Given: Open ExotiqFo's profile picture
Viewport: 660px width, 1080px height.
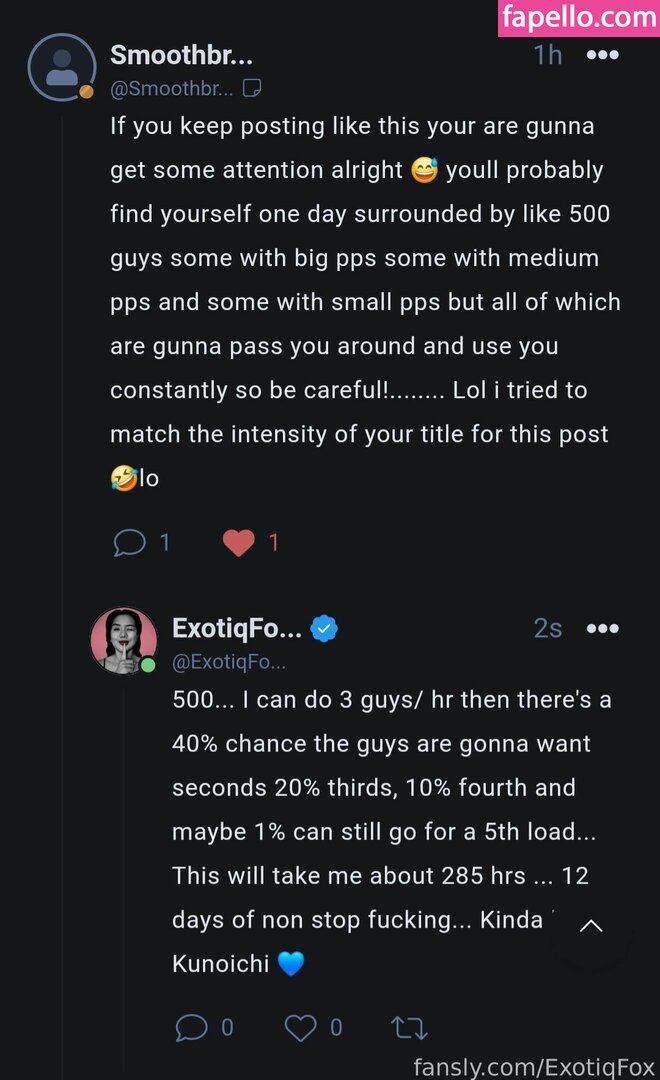Looking at the screenshot, I should pyautogui.click(x=124, y=640).
